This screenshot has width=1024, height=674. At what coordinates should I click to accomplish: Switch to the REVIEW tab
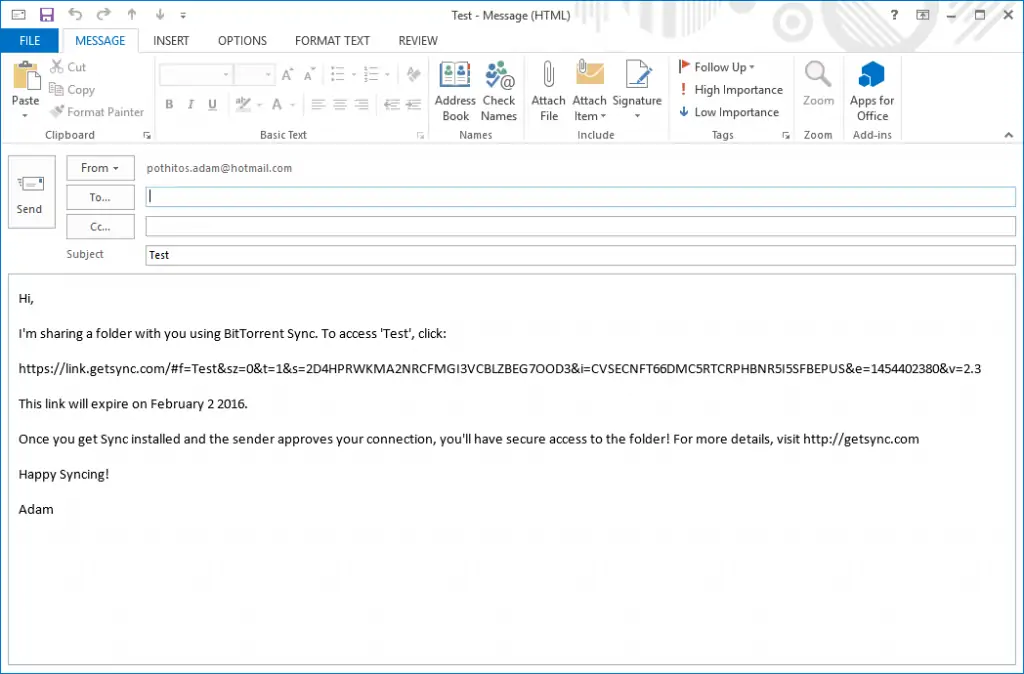tap(418, 40)
